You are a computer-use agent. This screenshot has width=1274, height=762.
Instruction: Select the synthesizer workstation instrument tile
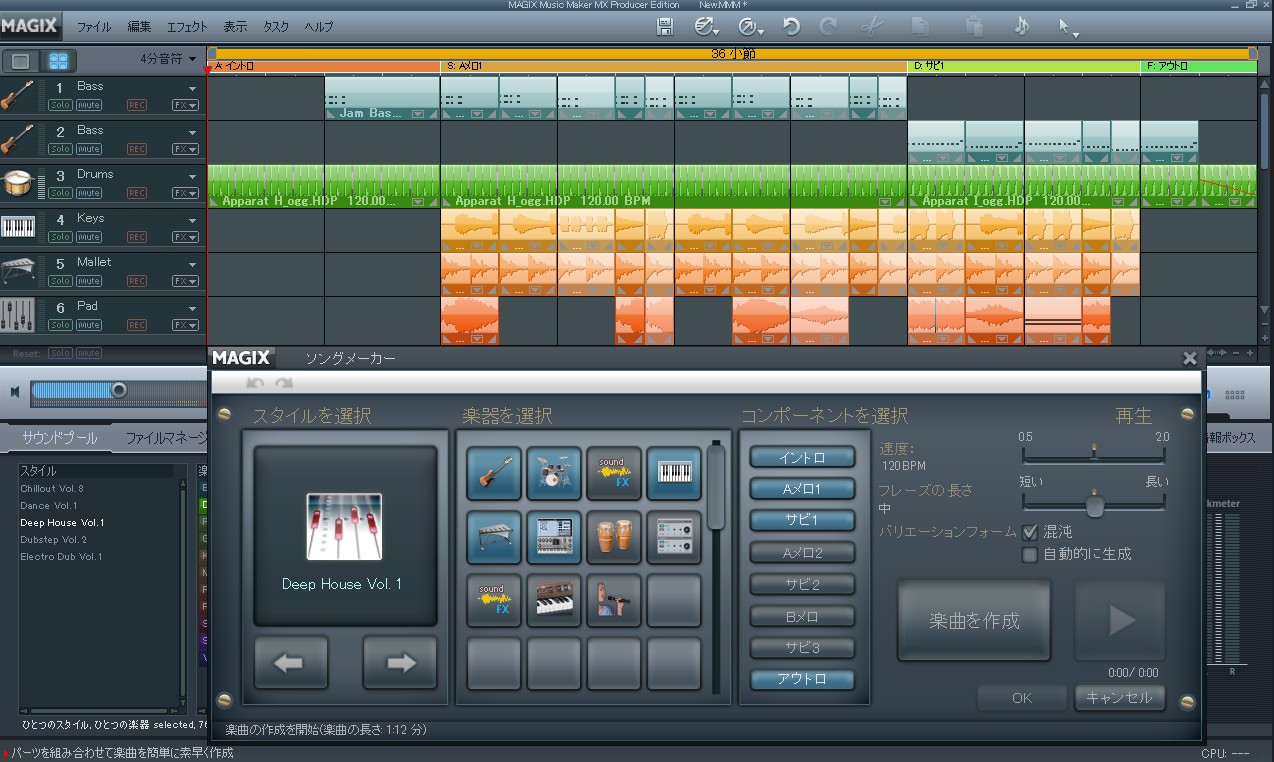click(x=554, y=537)
